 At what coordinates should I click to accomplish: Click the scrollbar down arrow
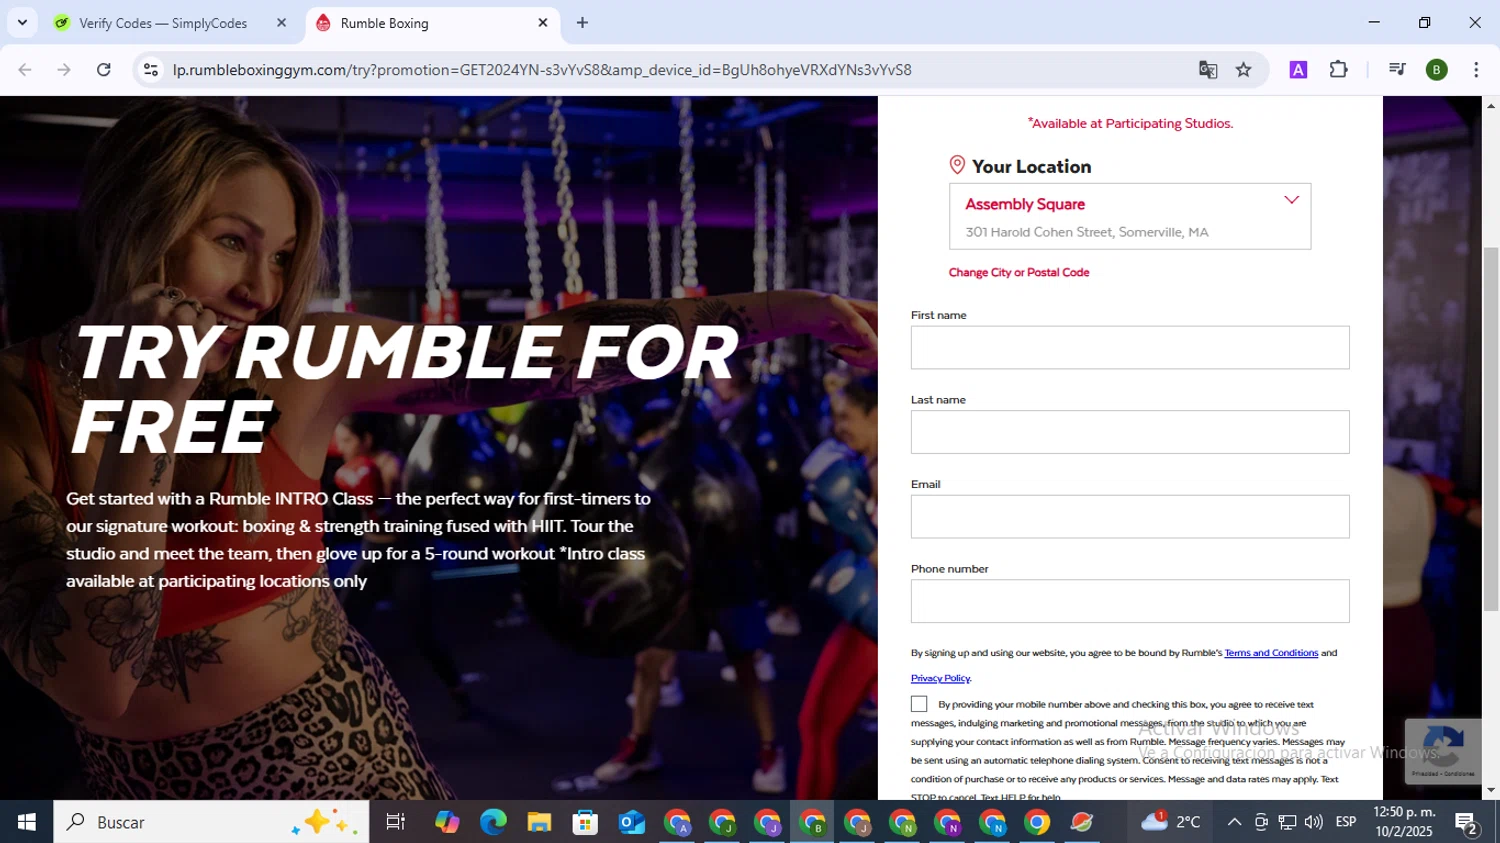(x=1491, y=790)
